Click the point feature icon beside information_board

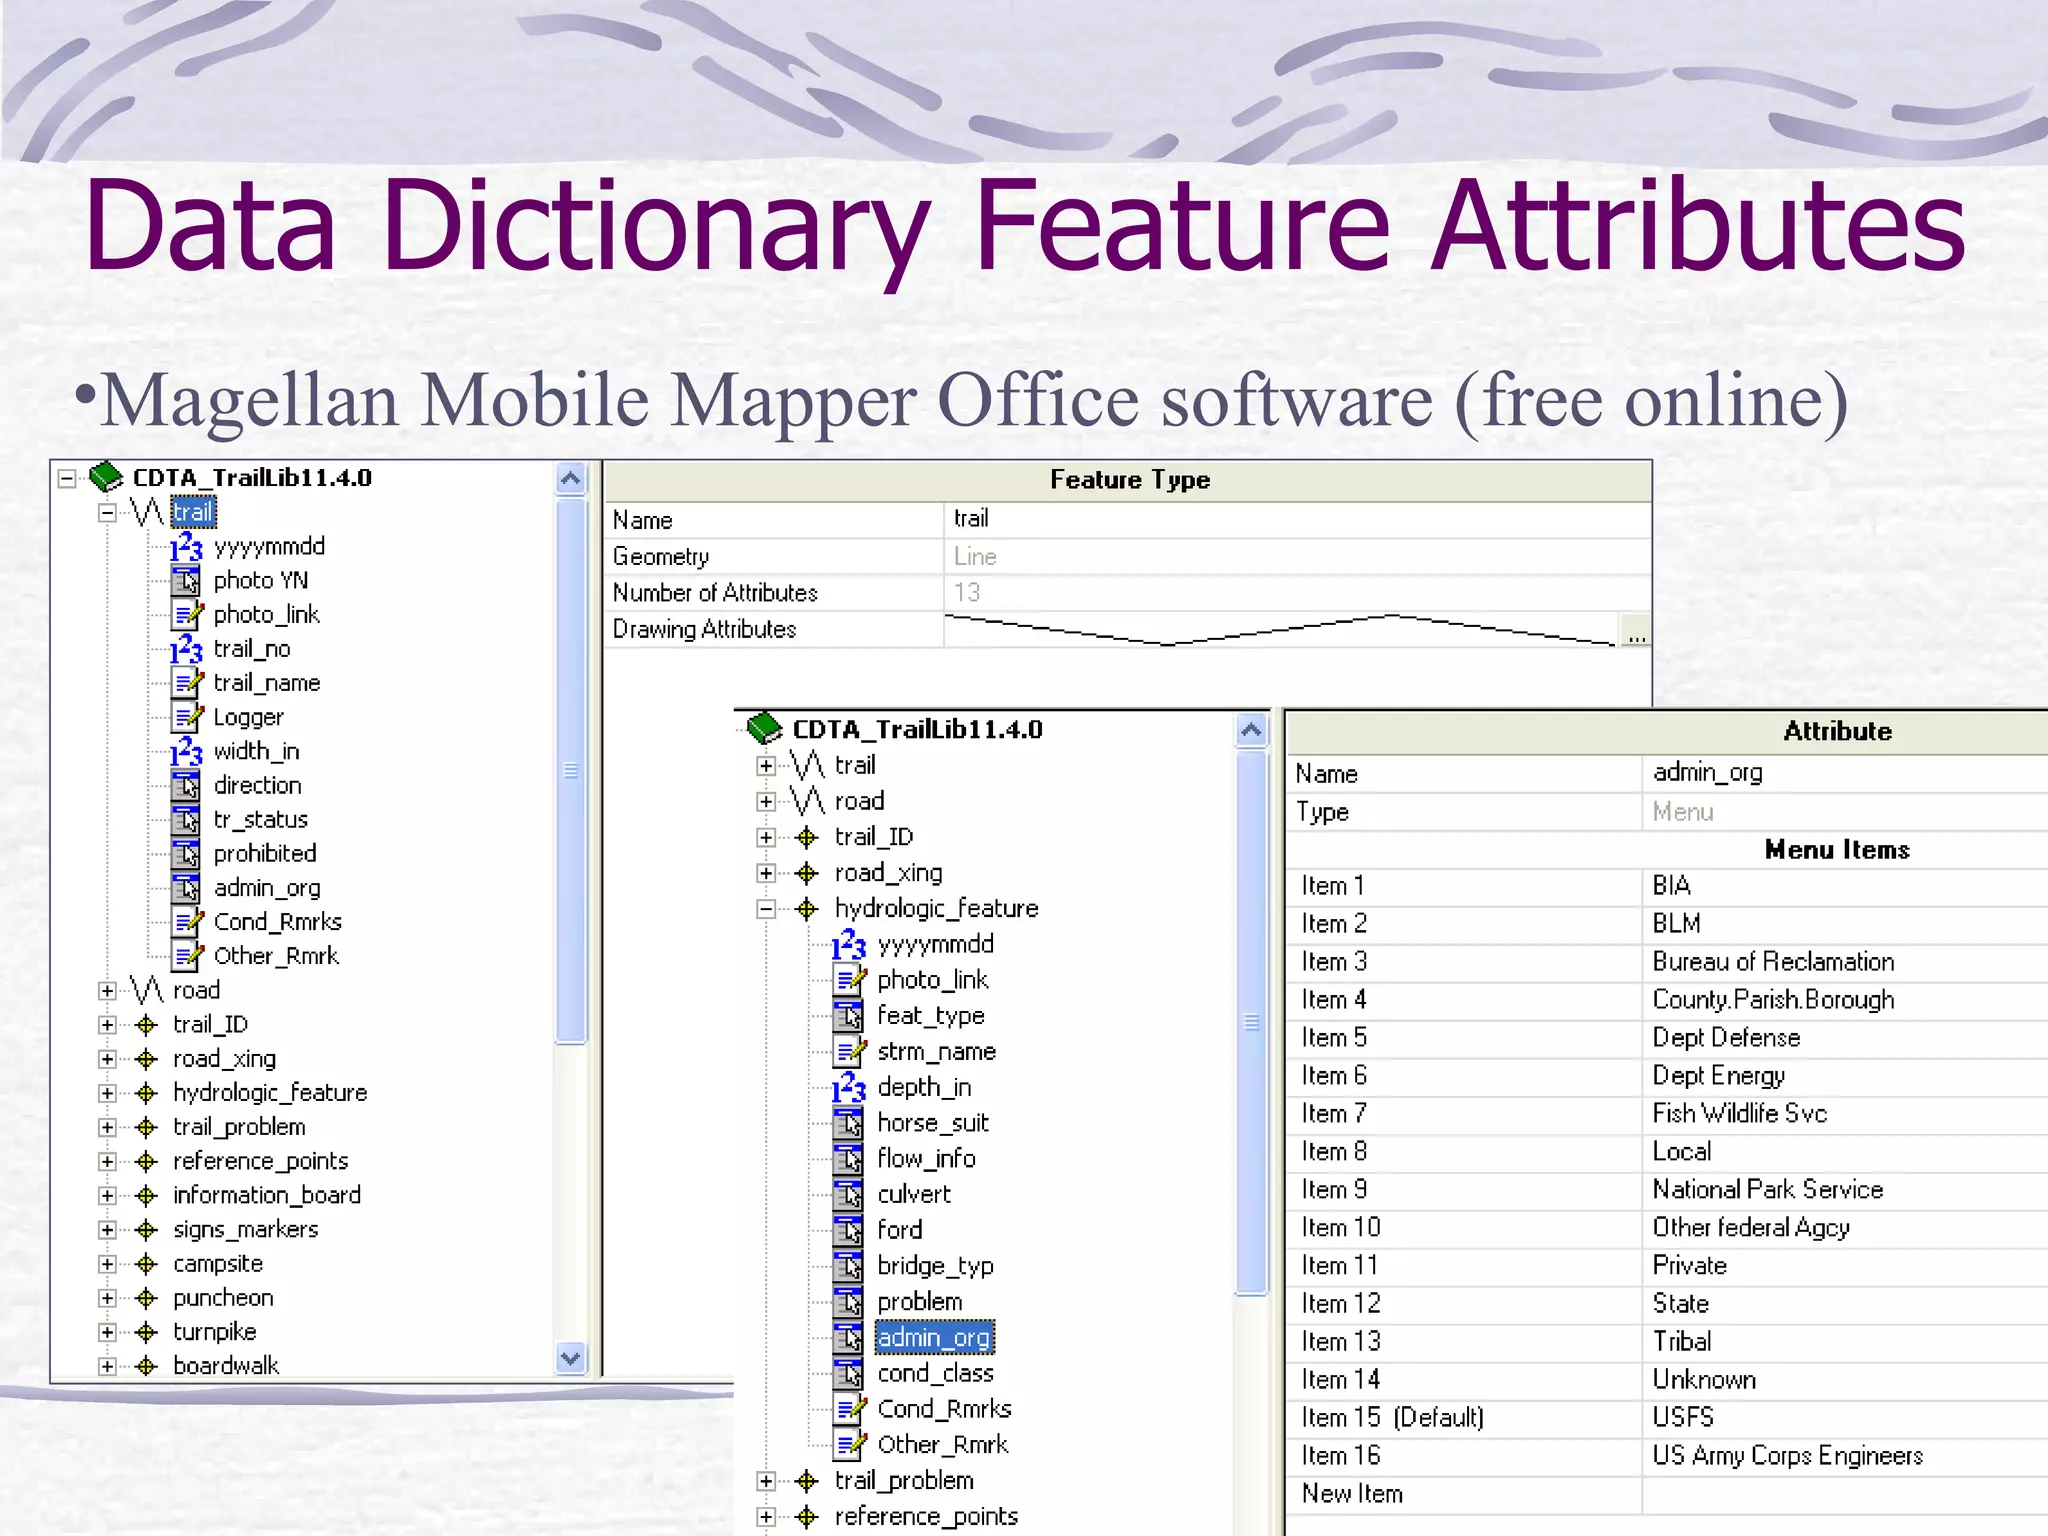147,1195
